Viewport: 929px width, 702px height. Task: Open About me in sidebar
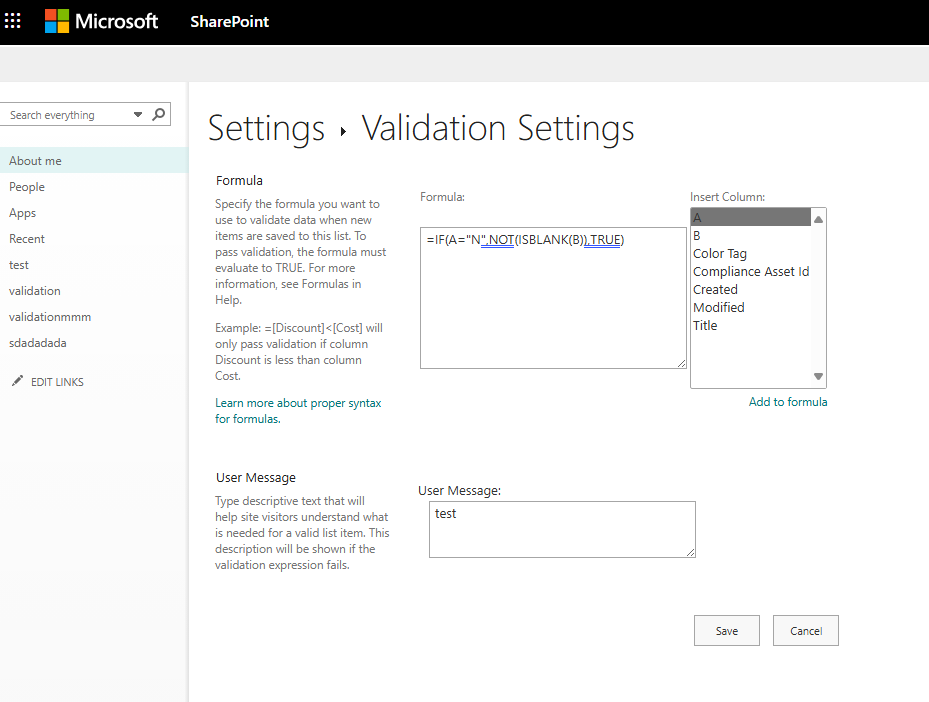[x=94, y=161]
